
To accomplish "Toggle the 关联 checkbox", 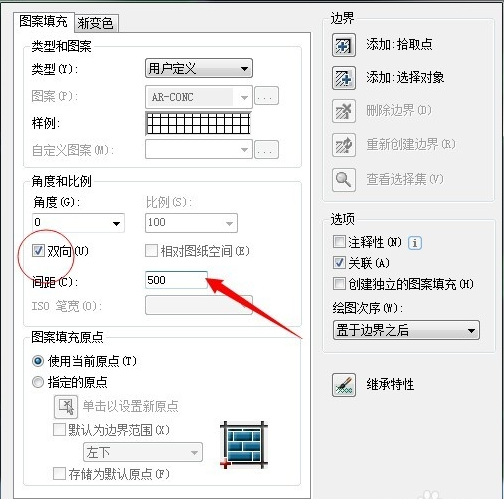I will (x=339, y=263).
